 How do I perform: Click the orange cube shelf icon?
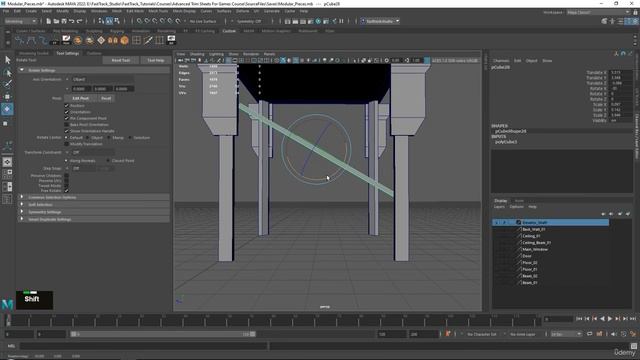[x=124, y=40]
